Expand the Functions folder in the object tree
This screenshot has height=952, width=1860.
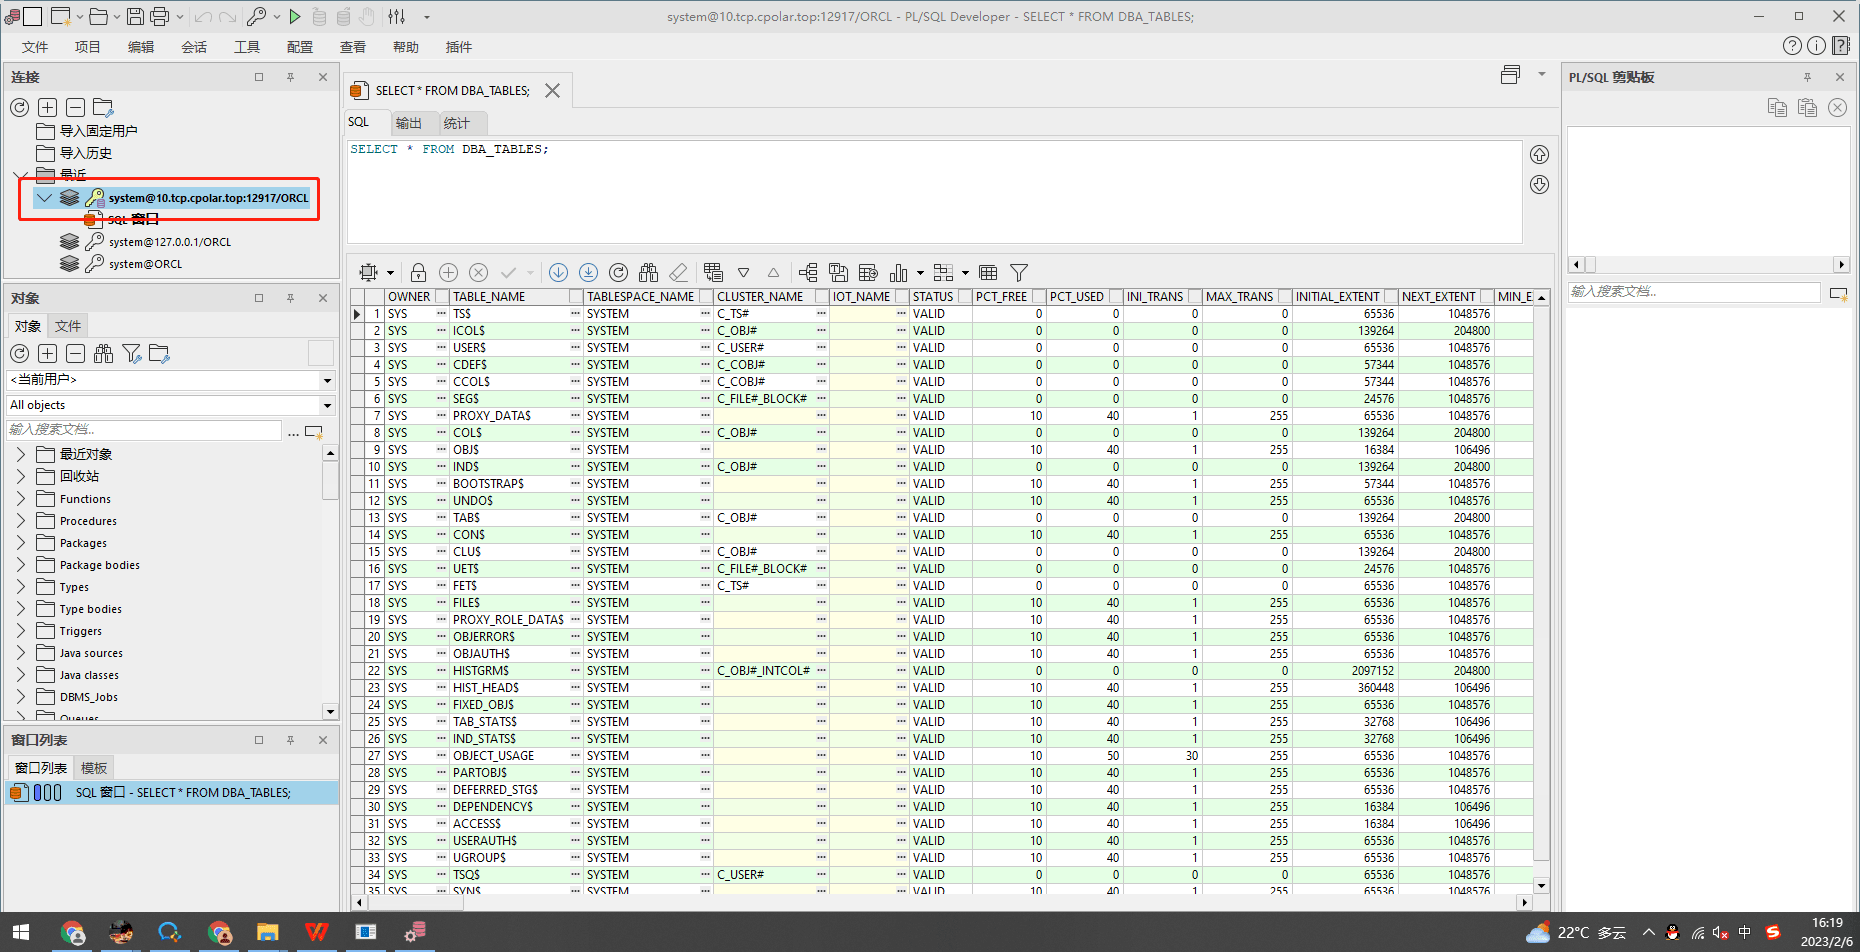tap(21, 498)
